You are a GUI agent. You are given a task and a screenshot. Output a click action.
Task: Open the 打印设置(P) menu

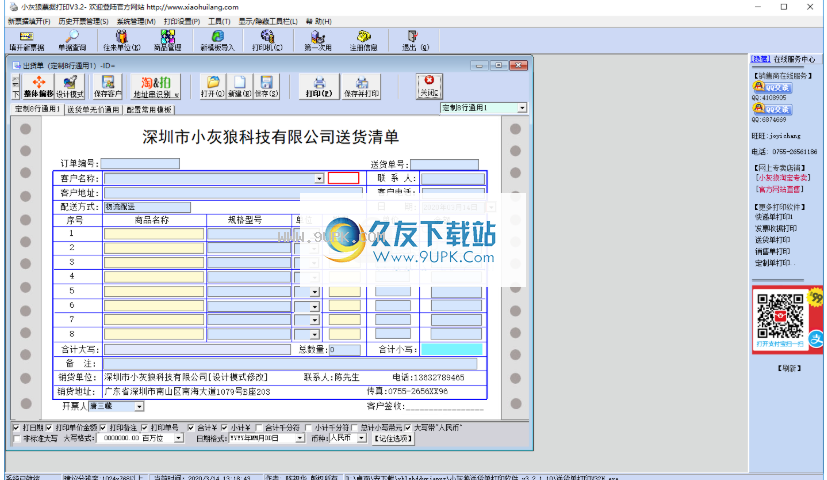(182, 21)
